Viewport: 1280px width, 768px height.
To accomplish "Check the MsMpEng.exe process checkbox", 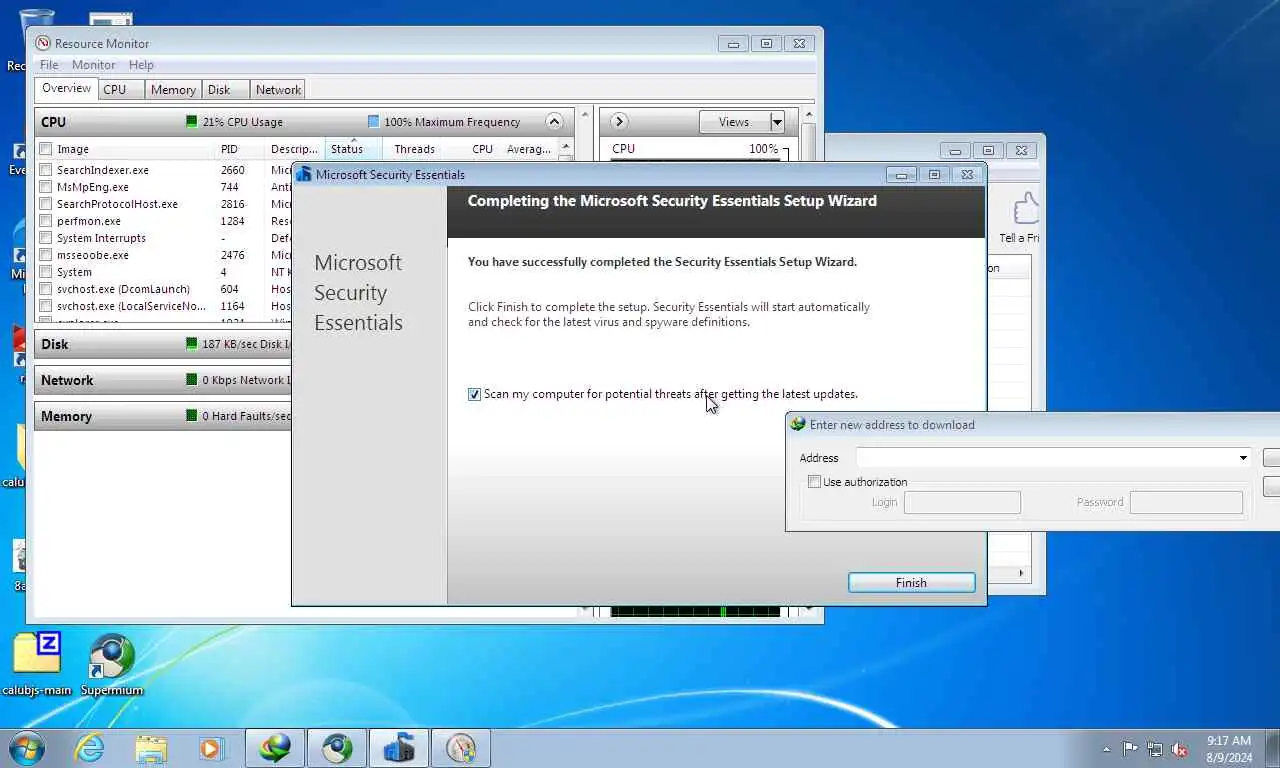I will 46,187.
